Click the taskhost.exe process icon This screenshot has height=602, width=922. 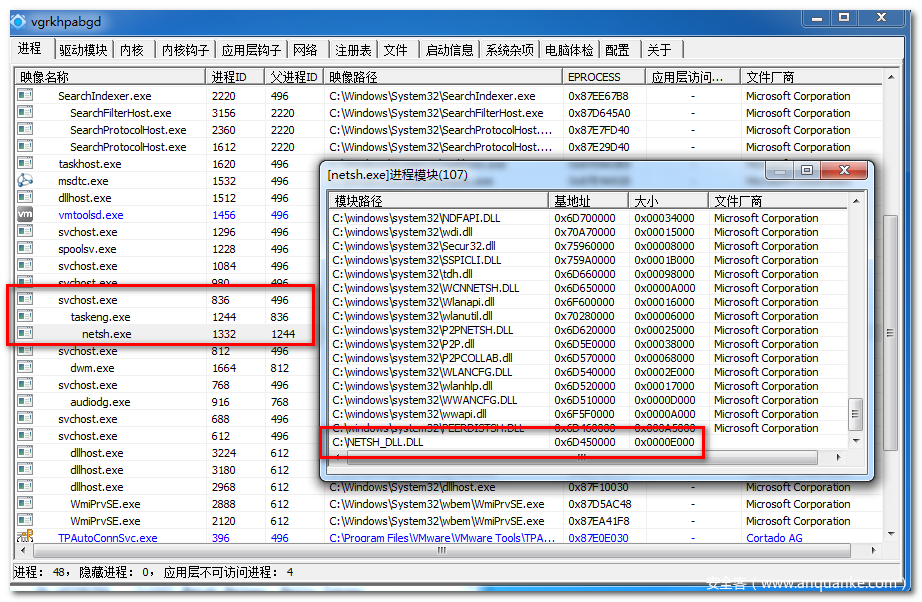(25, 164)
